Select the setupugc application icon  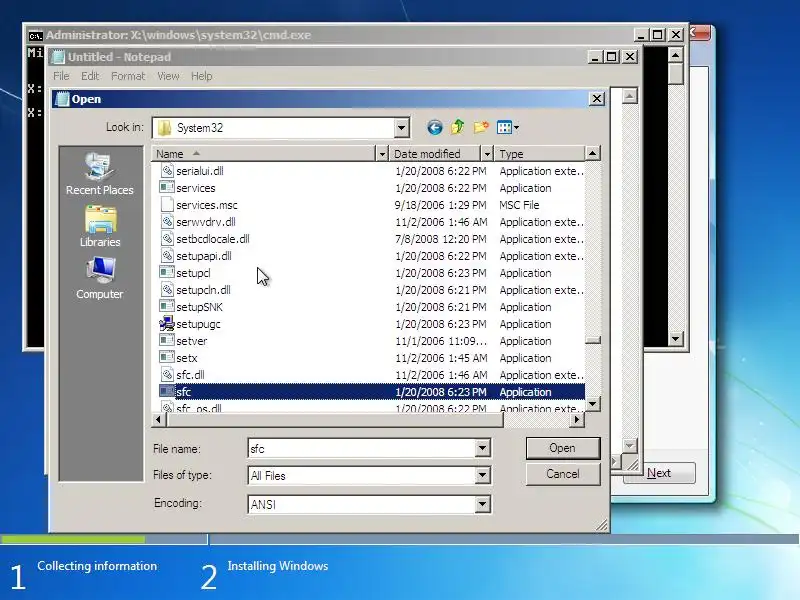click(x=167, y=323)
